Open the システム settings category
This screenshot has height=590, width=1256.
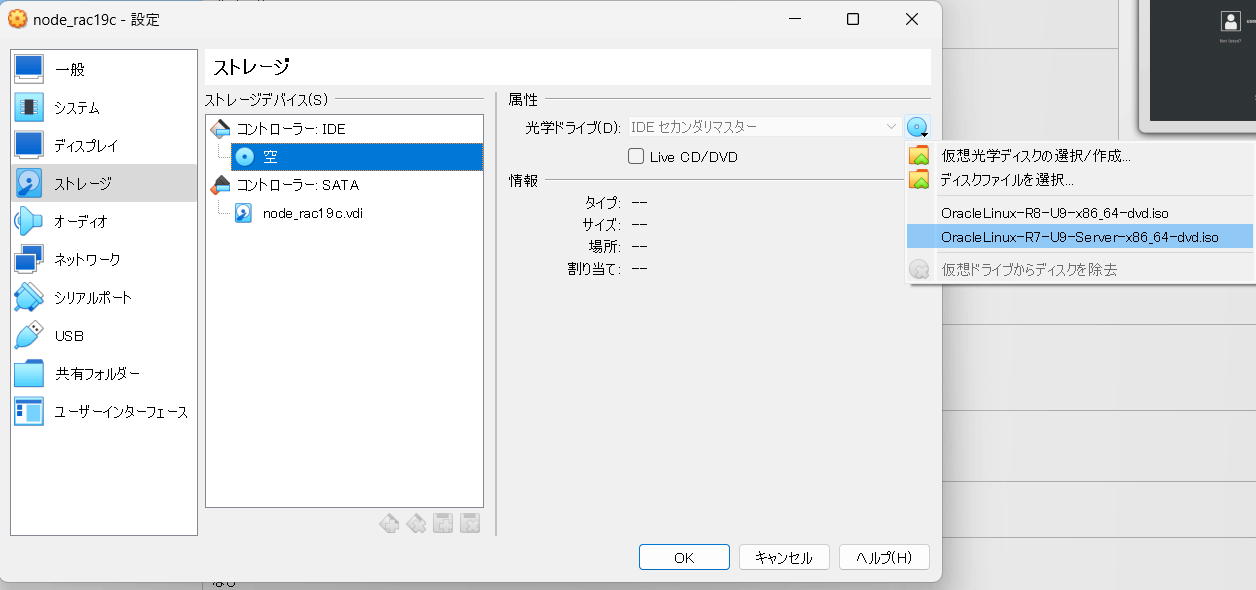tap(104, 108)
